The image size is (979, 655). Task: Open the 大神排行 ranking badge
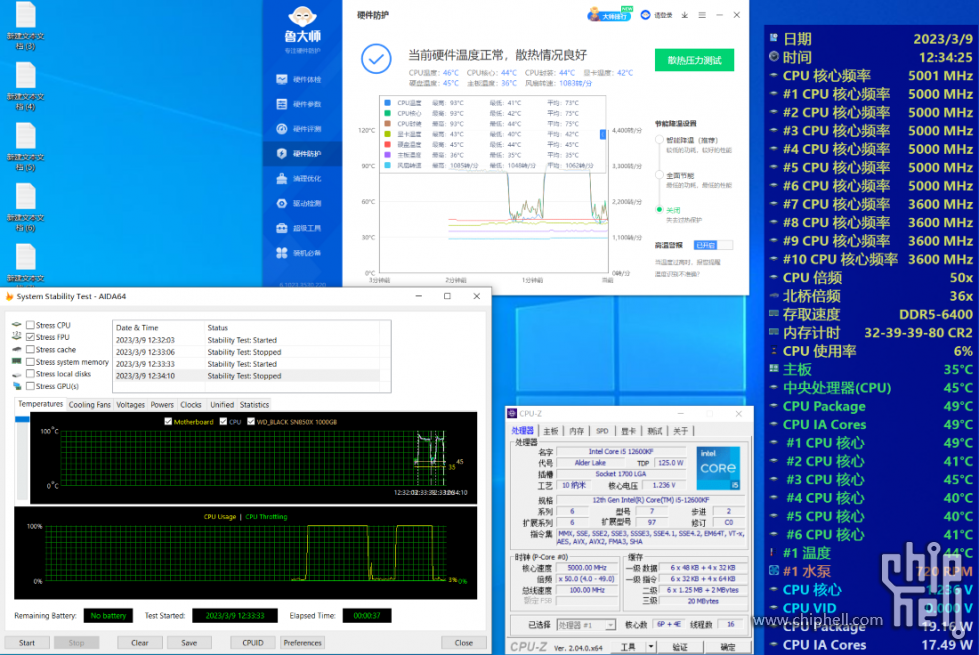(609, 14)
